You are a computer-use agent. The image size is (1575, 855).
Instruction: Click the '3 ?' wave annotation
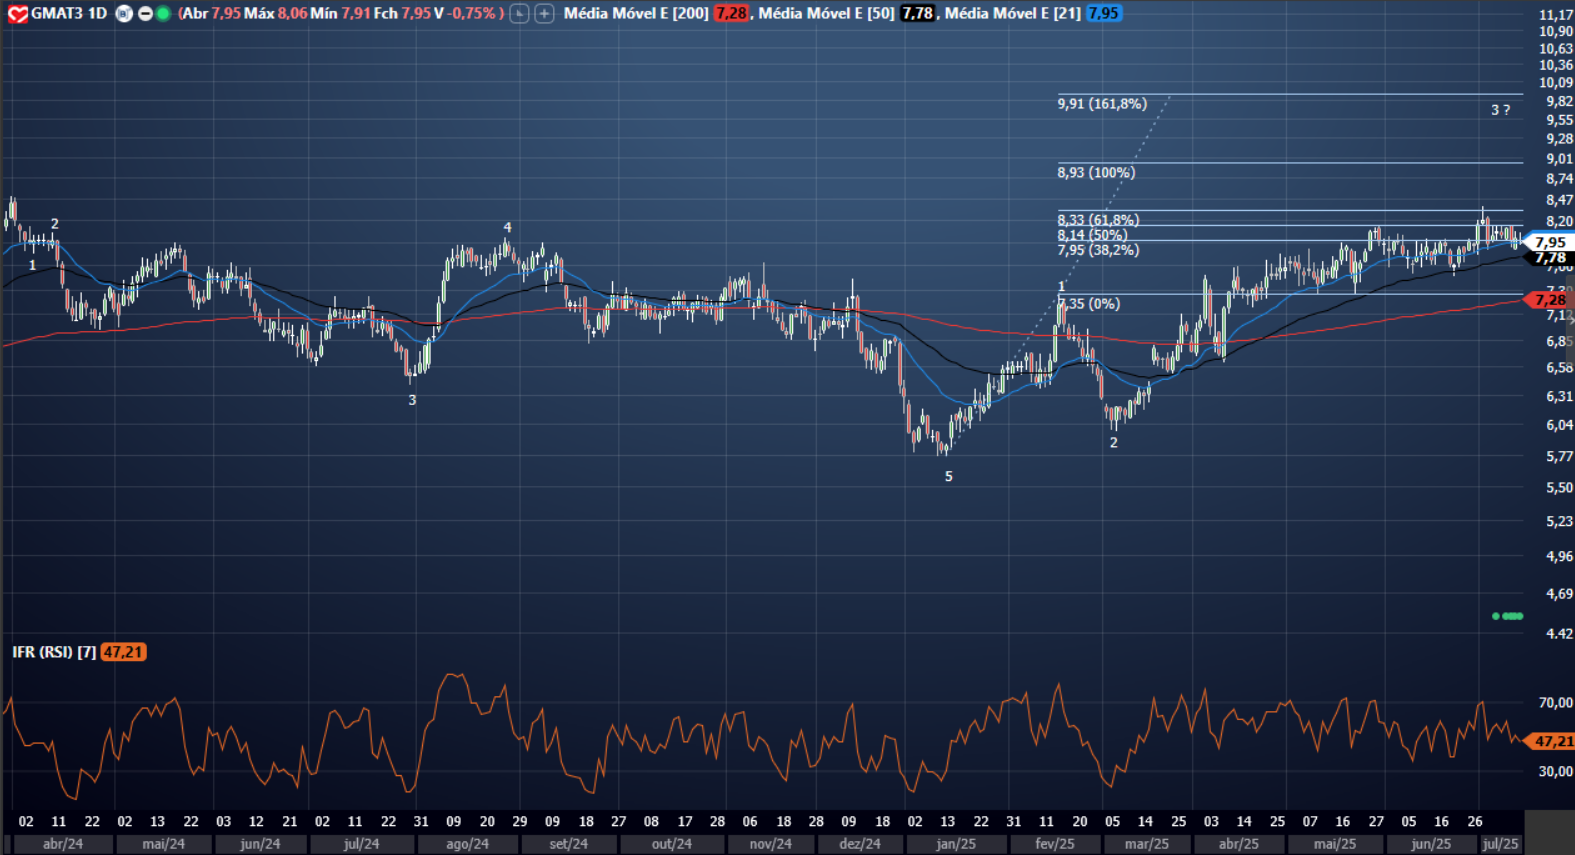(x=1501, y=110)
